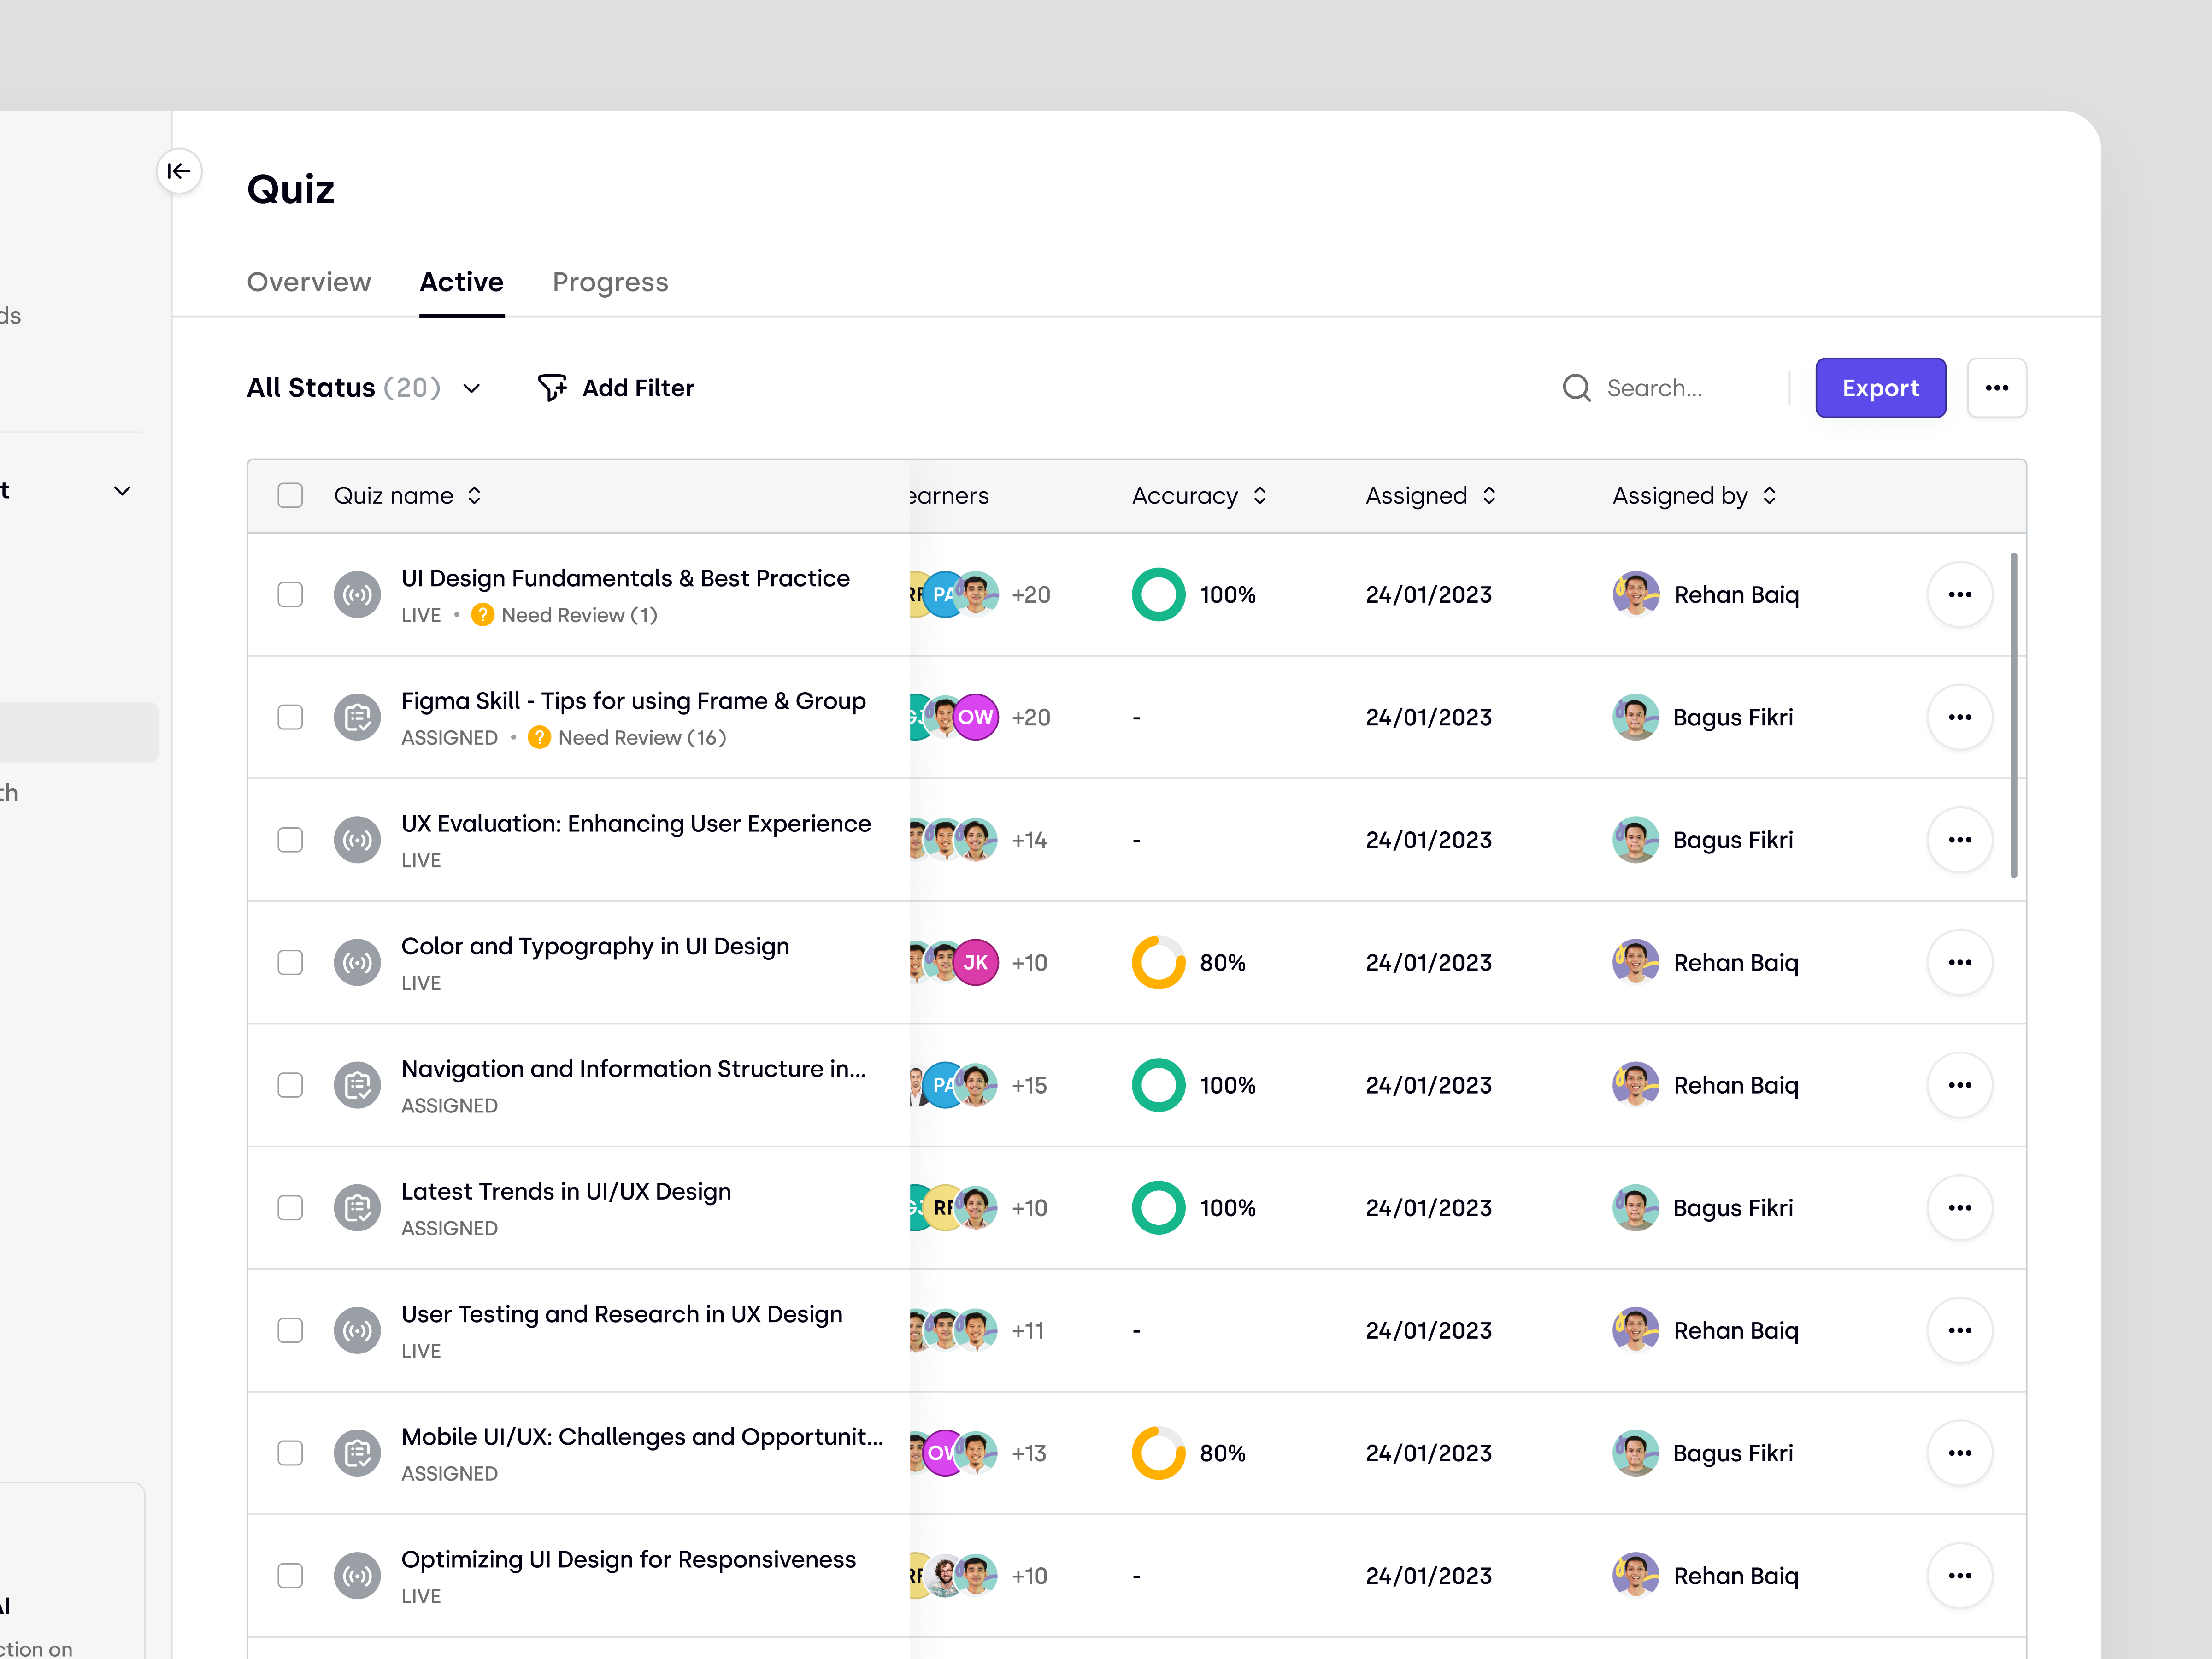The height and width of the screenshot is (1659, 2212).
Task: Check the checkbox for Figma Skill quiz row
Action: tap(290, 717)
